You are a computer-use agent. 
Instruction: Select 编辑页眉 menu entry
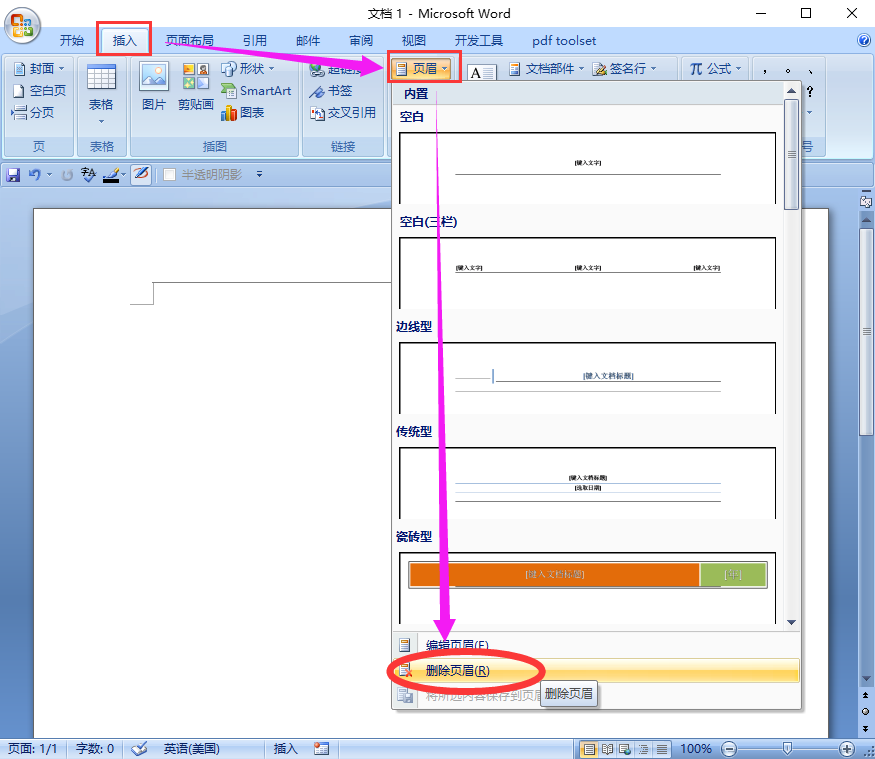pos(596,645)
